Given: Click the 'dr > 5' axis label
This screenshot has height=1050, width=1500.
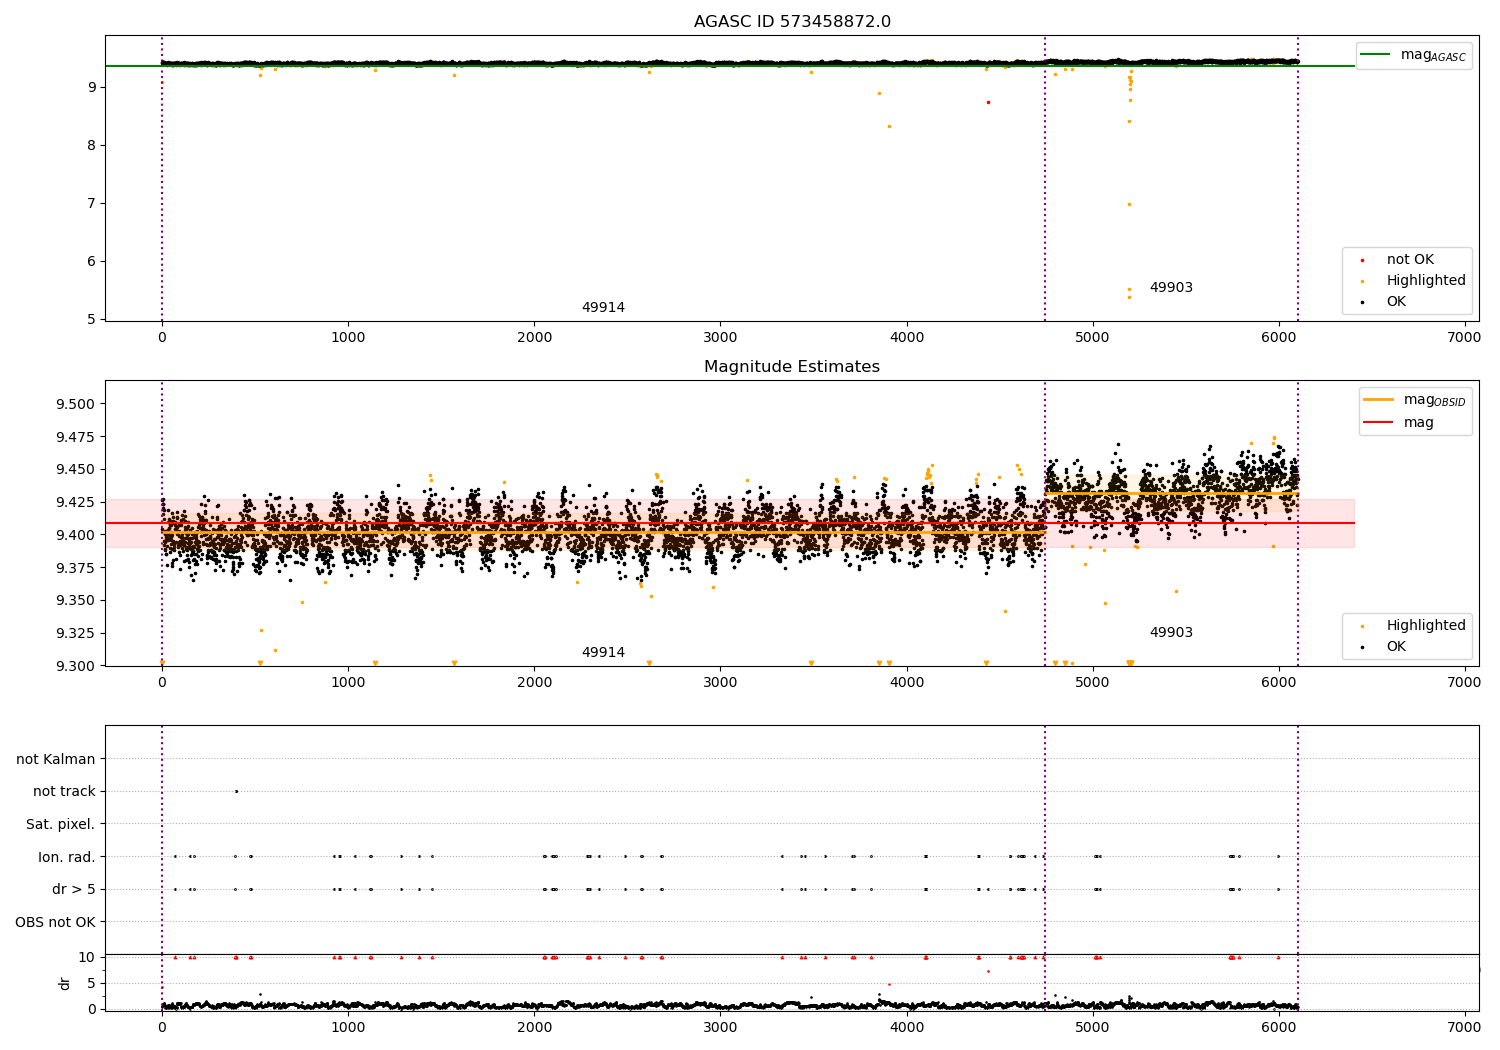Looking at the screenshot, I should pyautogui.click(x=74, y=889).
